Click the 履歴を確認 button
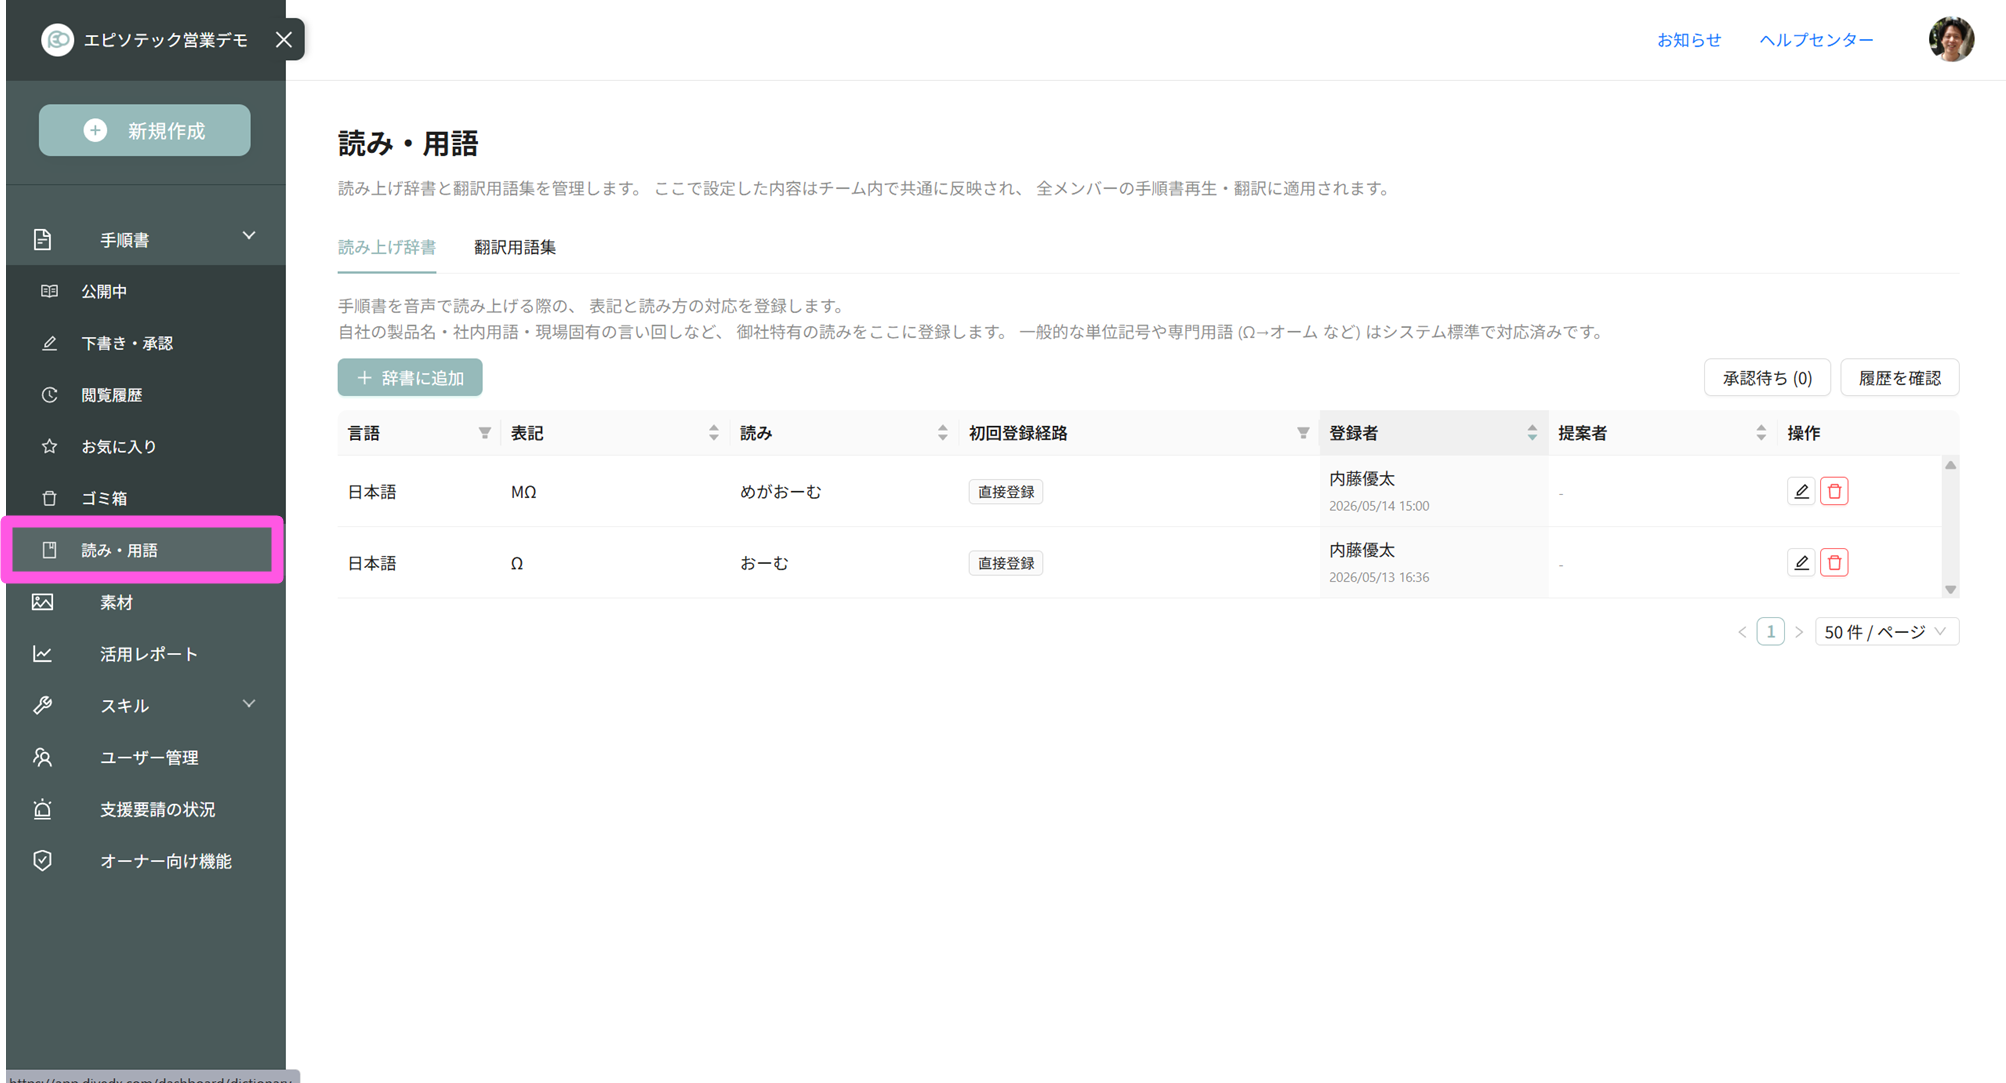2006x1083 pixels. point(1899,378)
